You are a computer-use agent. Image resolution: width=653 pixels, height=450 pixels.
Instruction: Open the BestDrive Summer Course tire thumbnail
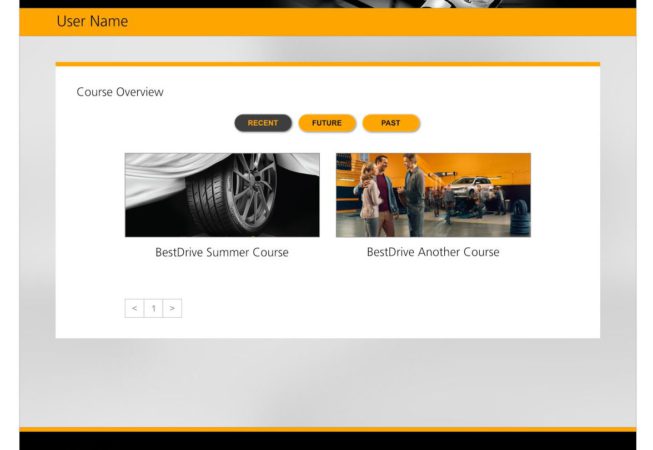(x=222, y=195)
